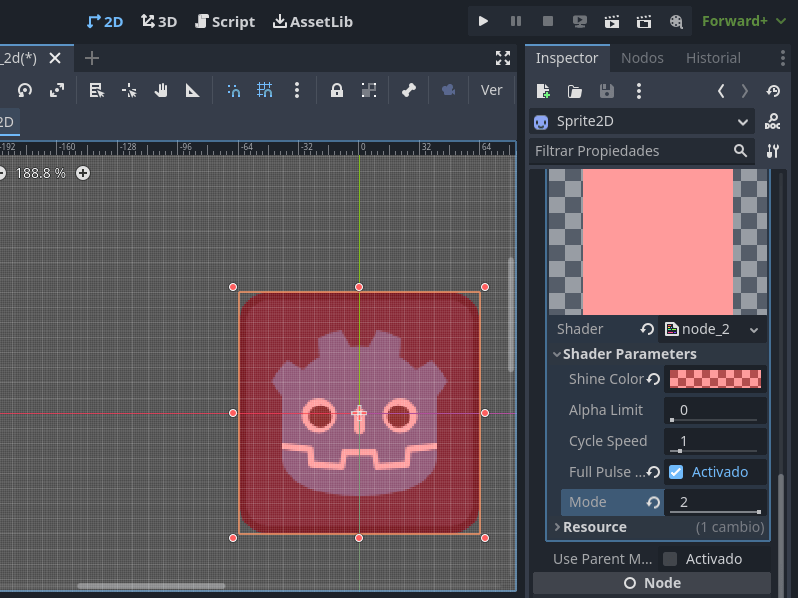Switch to the 3D workspace
The height and width of the screenshot is (598, 798).
[159, 21]
